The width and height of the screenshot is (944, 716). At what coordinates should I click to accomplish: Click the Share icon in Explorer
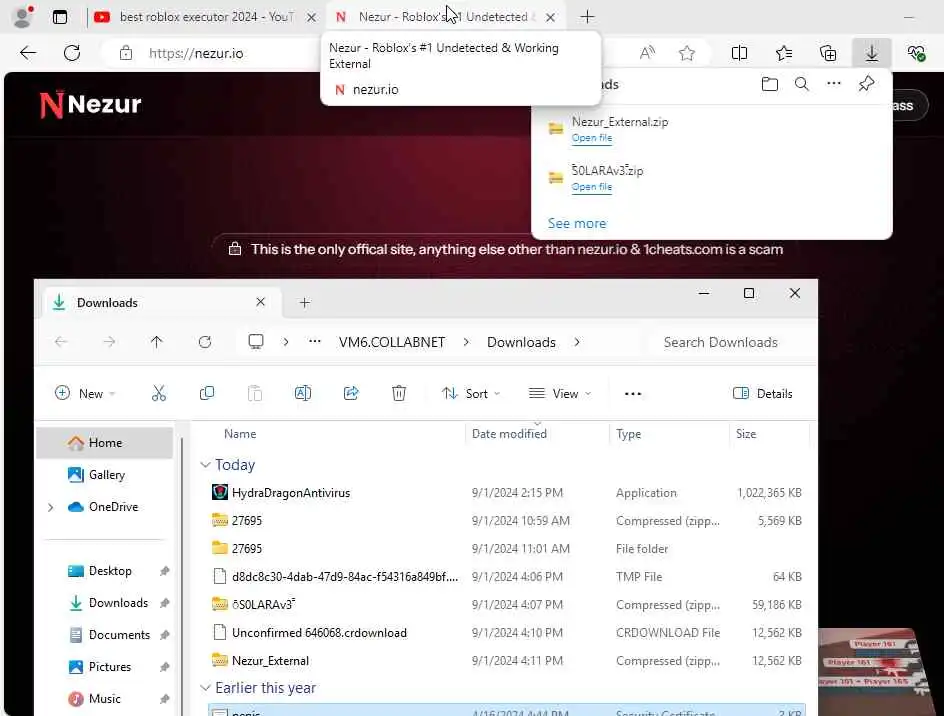coord(351,393)
